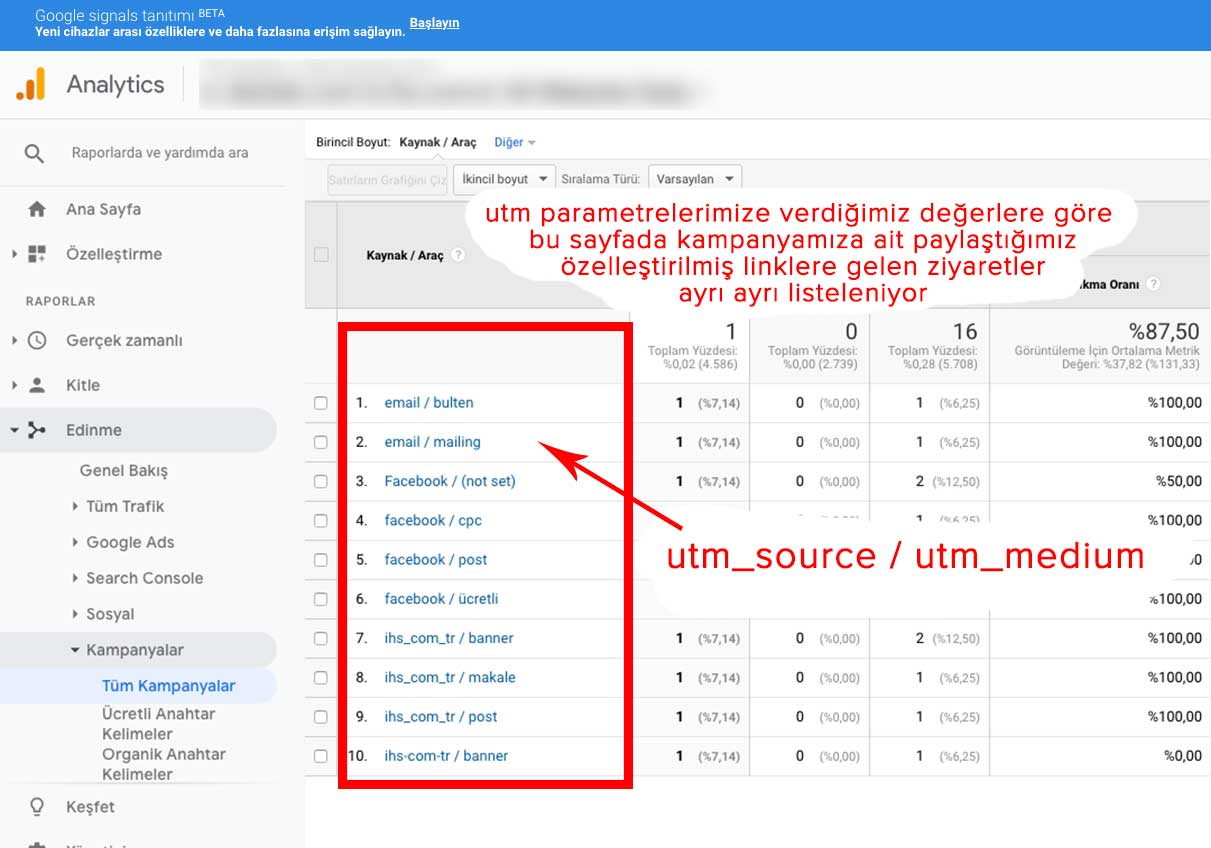Image resolution: width=1211 pixels, height=848 pixels.
Task: Sort by the Kaynak / Araç column header
Action: tap(405, 255)
